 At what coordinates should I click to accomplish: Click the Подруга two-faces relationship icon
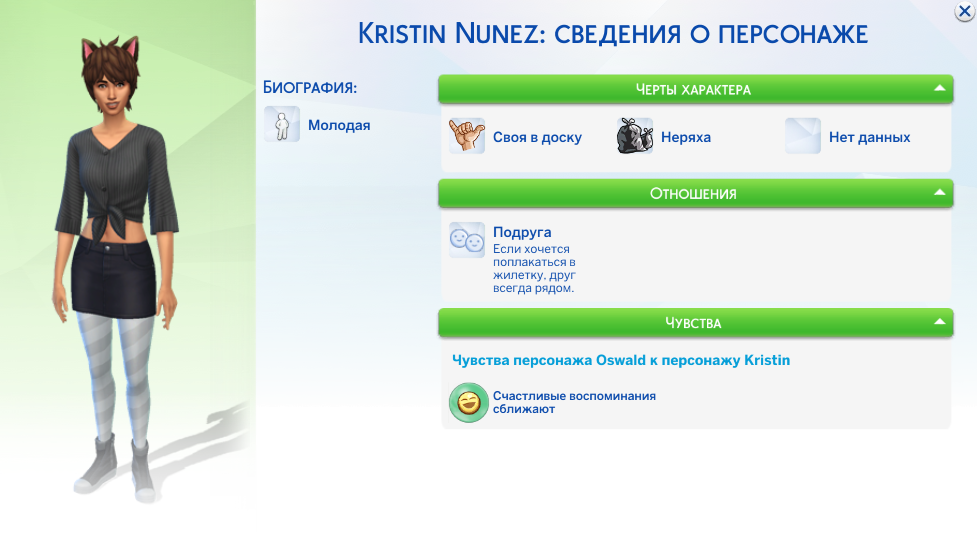467,240
